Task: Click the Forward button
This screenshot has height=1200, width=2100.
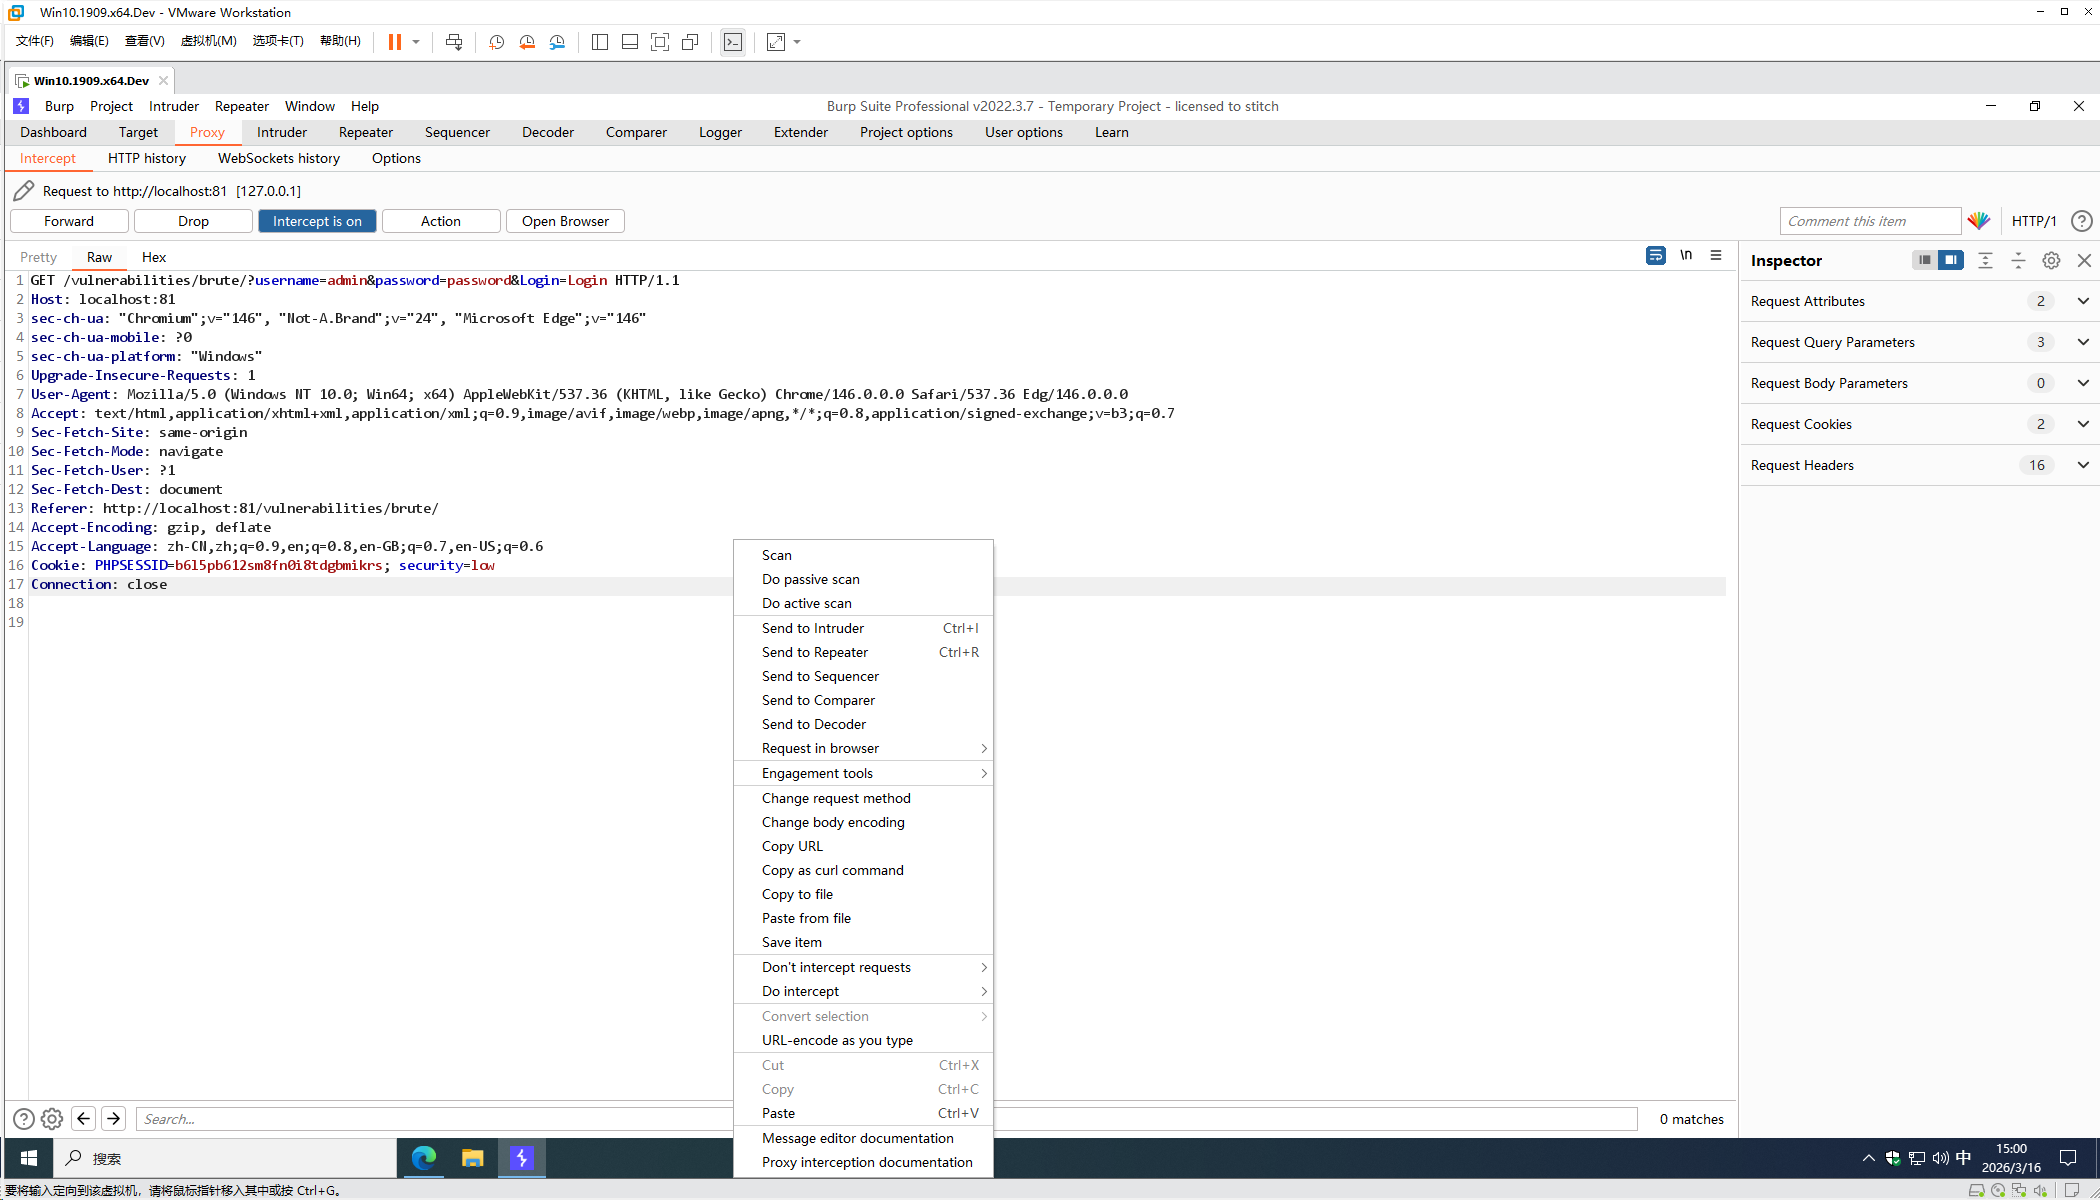Action: (x=69, y=221)
